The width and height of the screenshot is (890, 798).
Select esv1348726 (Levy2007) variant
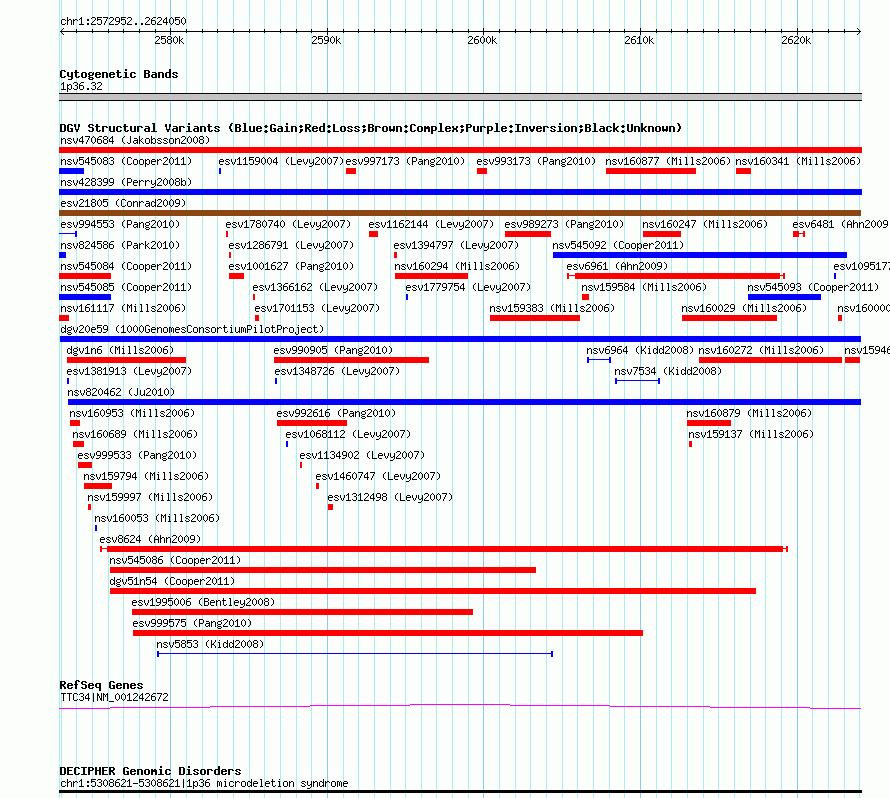click(276, 381)
